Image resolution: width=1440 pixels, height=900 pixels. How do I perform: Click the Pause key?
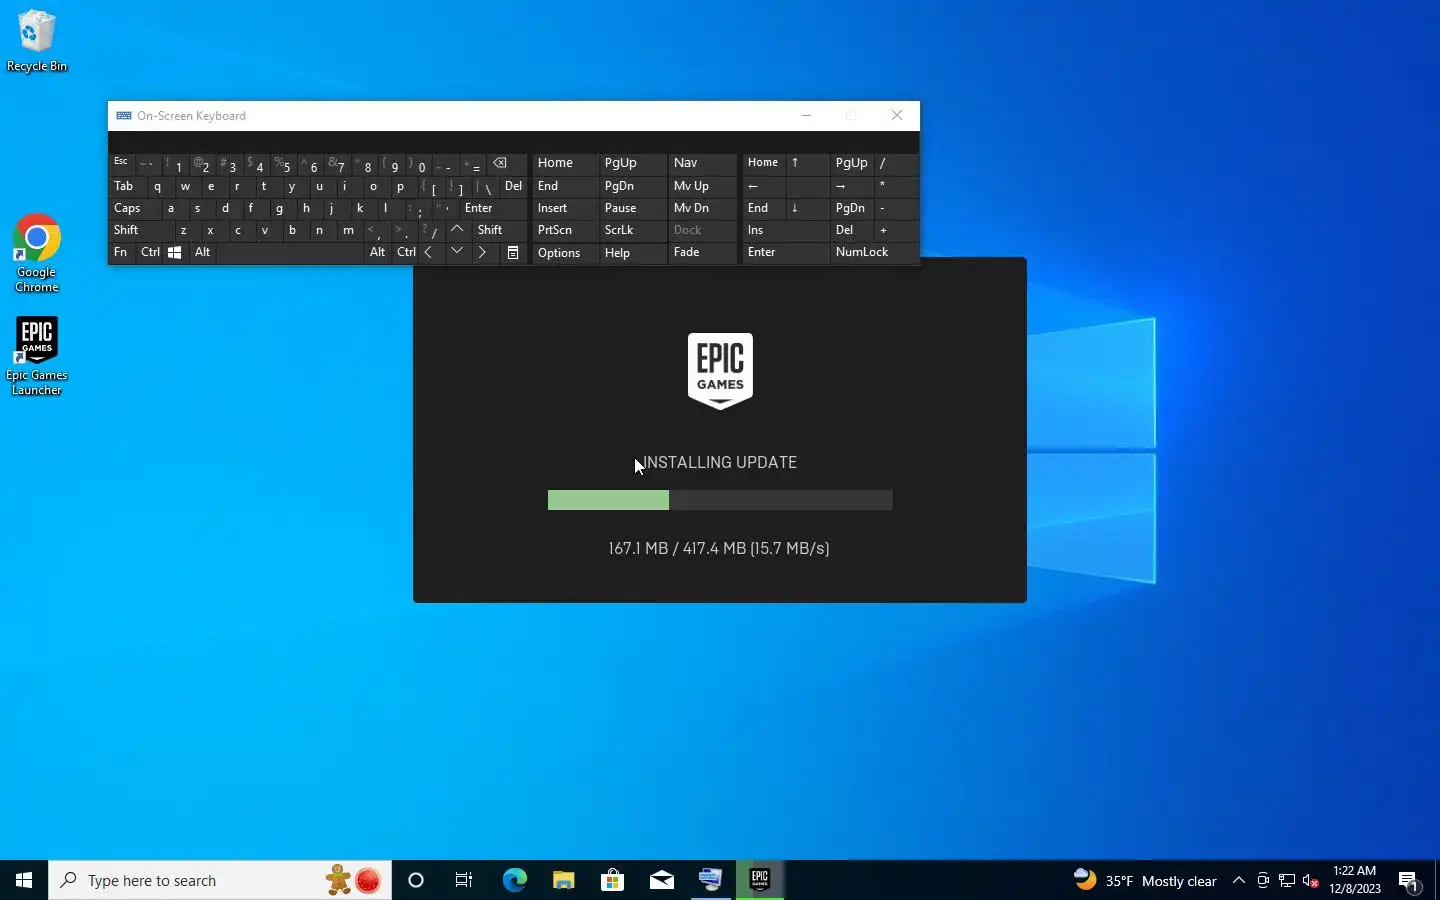click(x=632, y=208)
